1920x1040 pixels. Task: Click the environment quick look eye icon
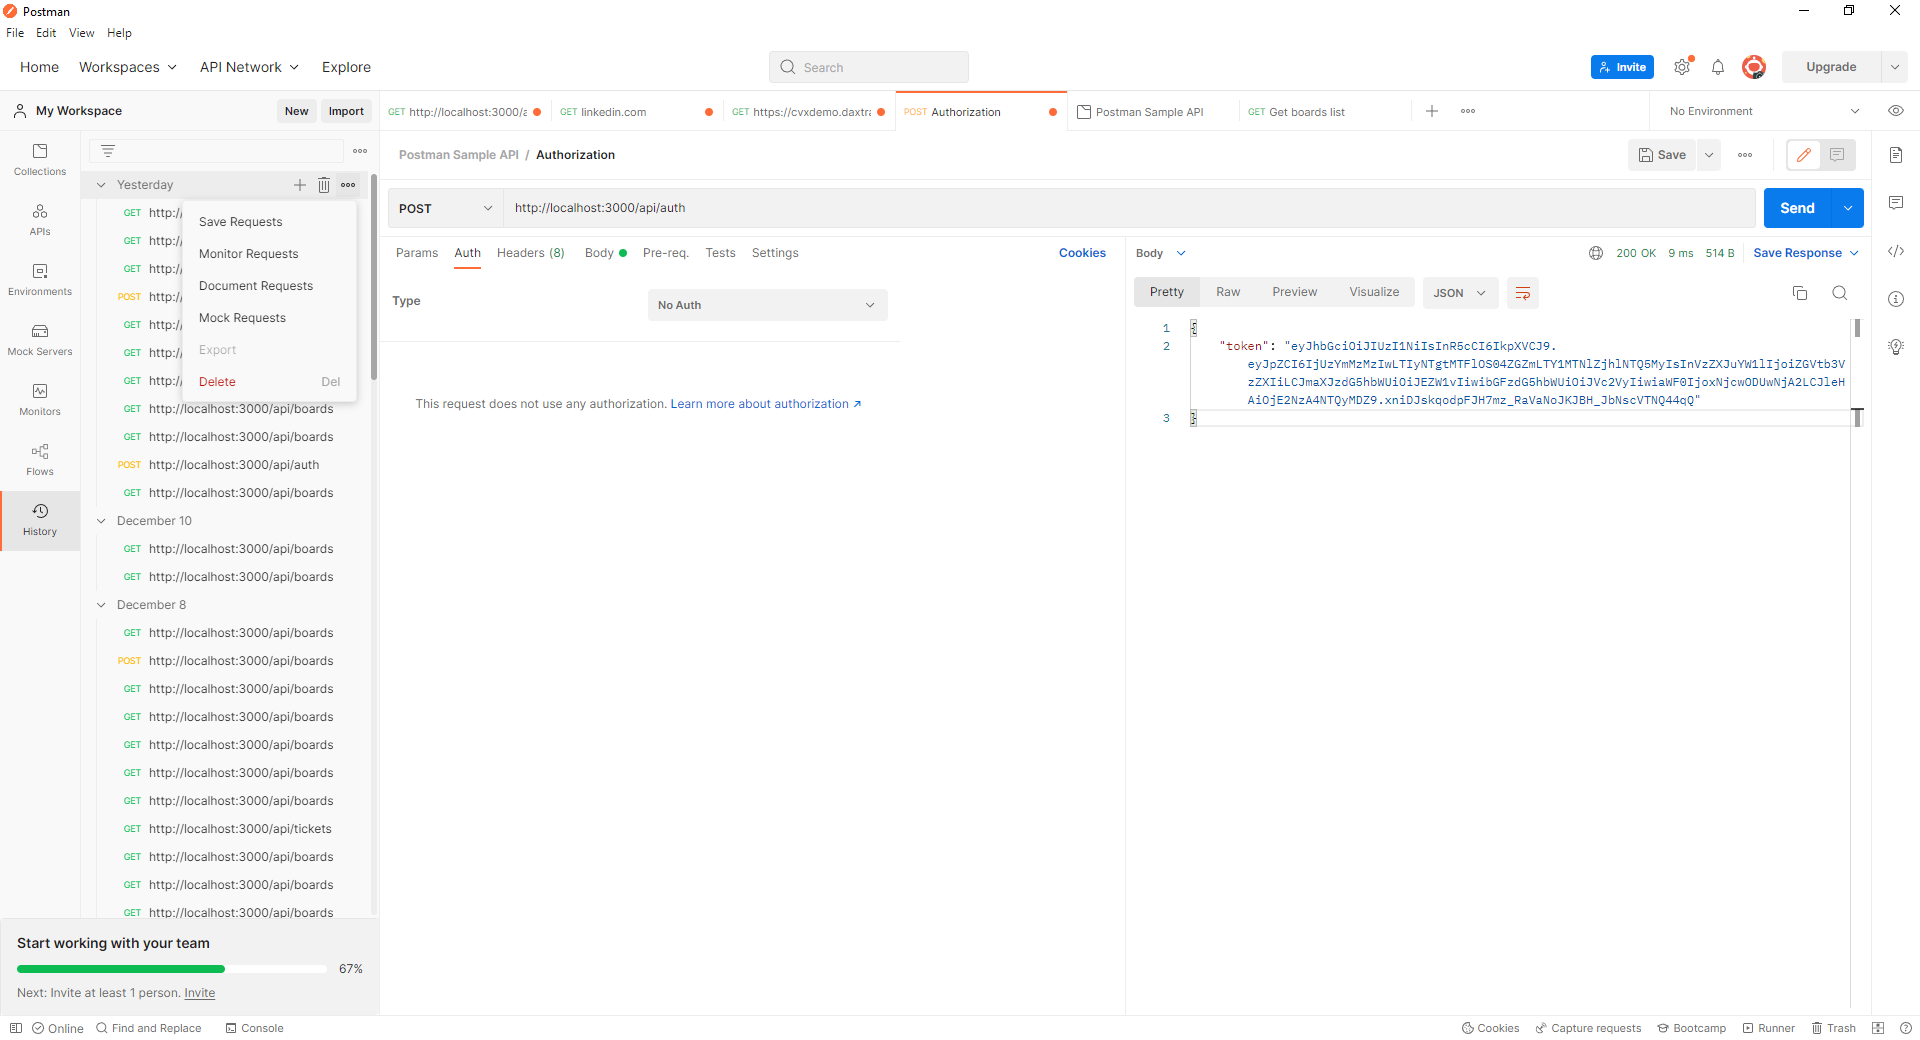tap(1896, 111)
